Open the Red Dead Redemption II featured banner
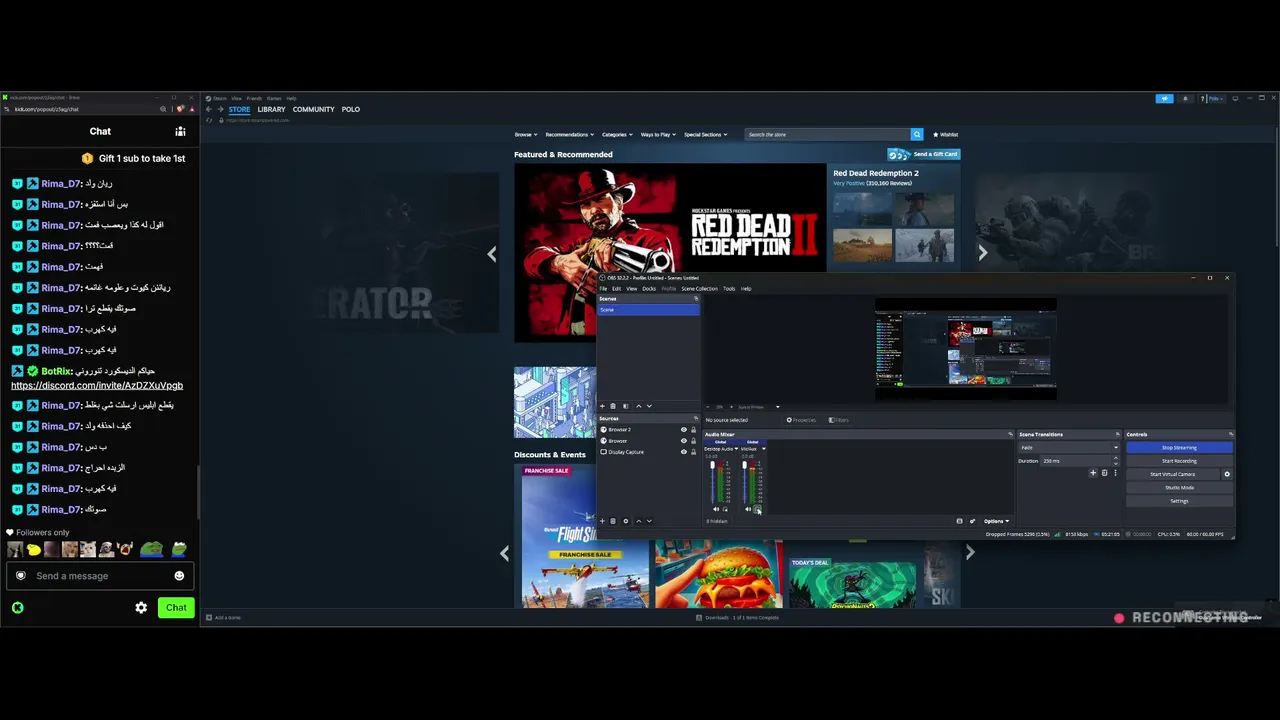 click(670, 253)
